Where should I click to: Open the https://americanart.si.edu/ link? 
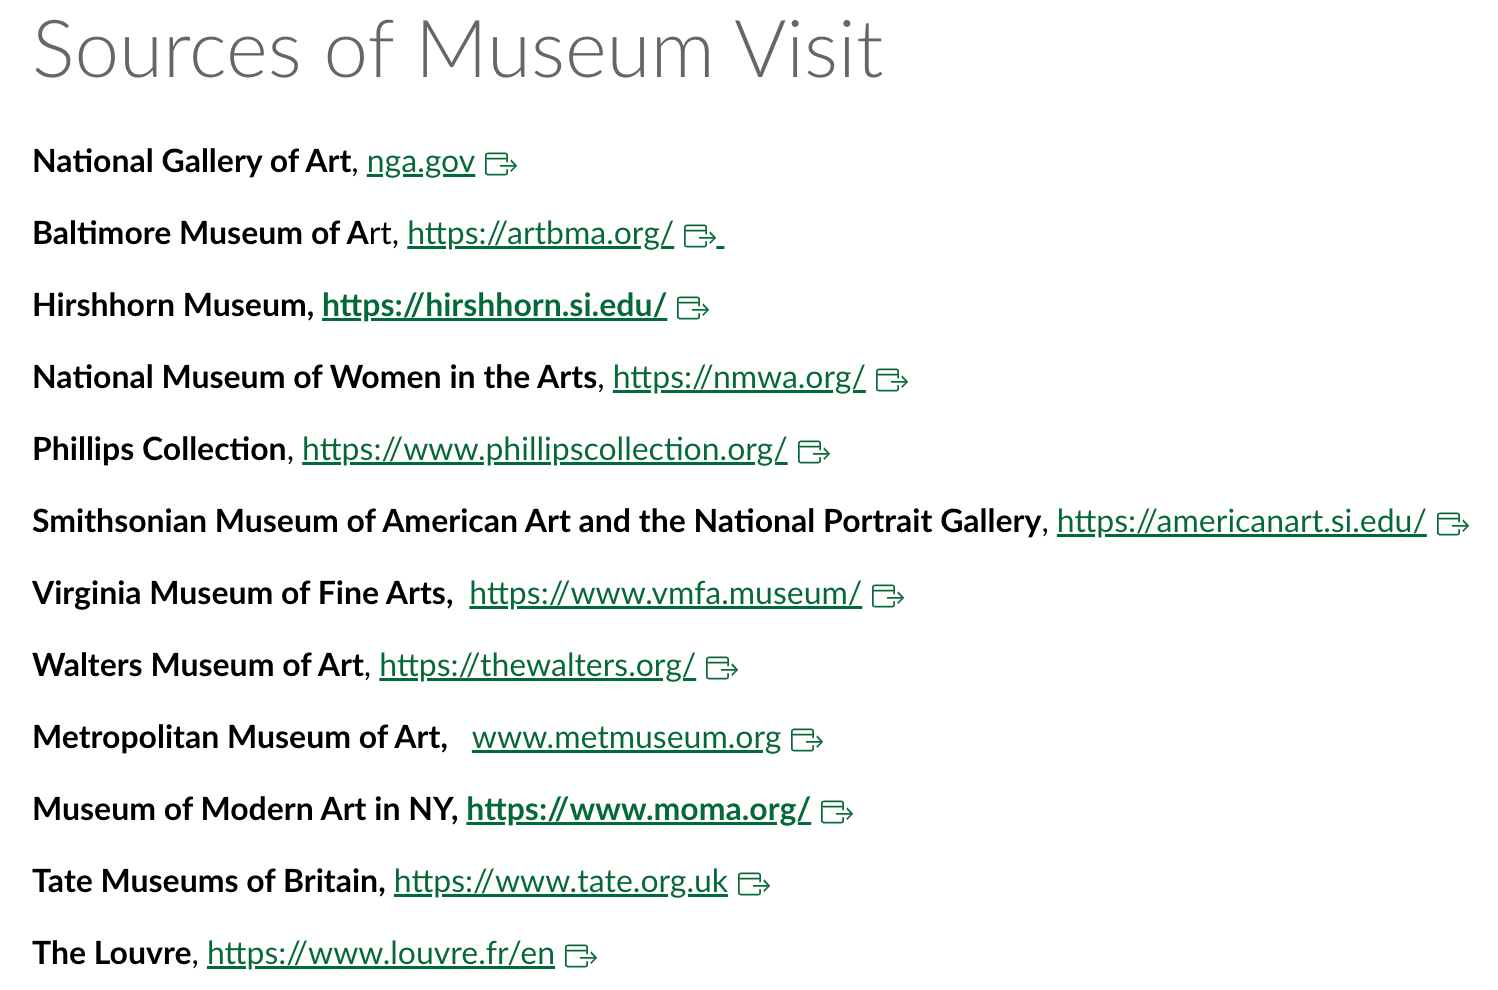1241,522
